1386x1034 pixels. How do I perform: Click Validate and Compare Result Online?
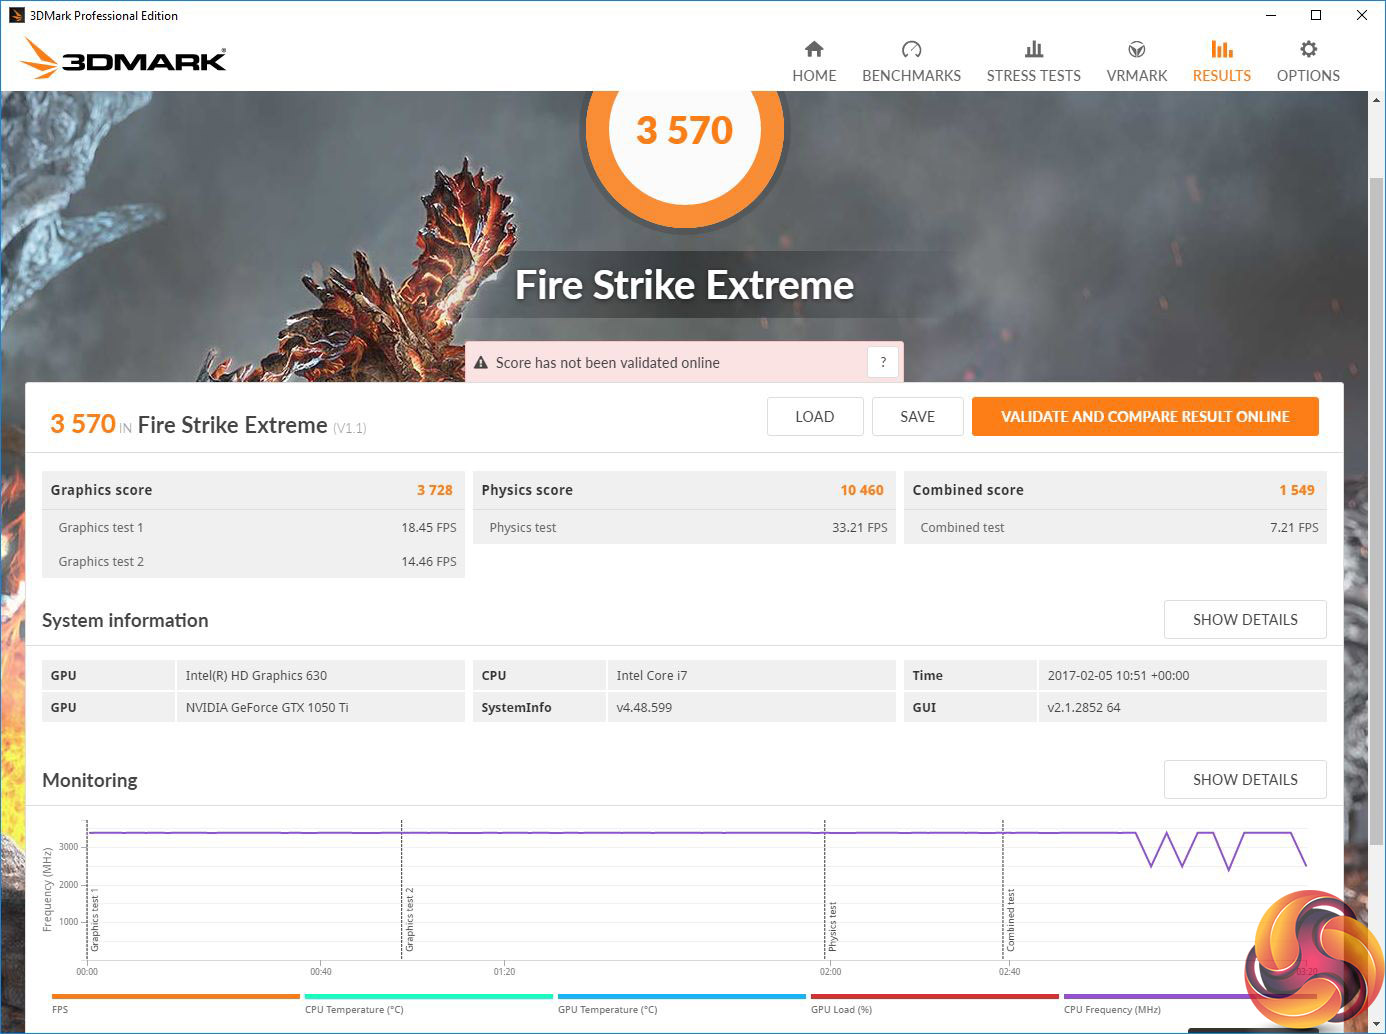pyautogui.click(x=1144, y=417)
